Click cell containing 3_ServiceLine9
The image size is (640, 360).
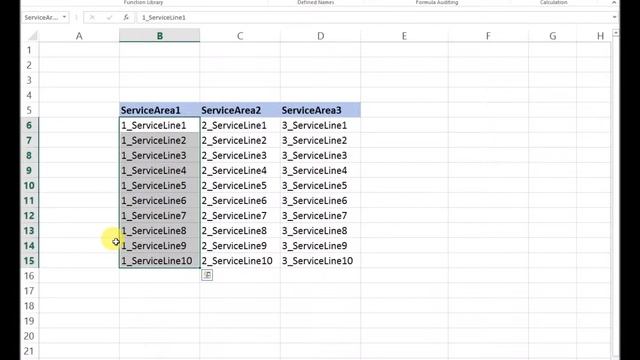coord(320,246)
